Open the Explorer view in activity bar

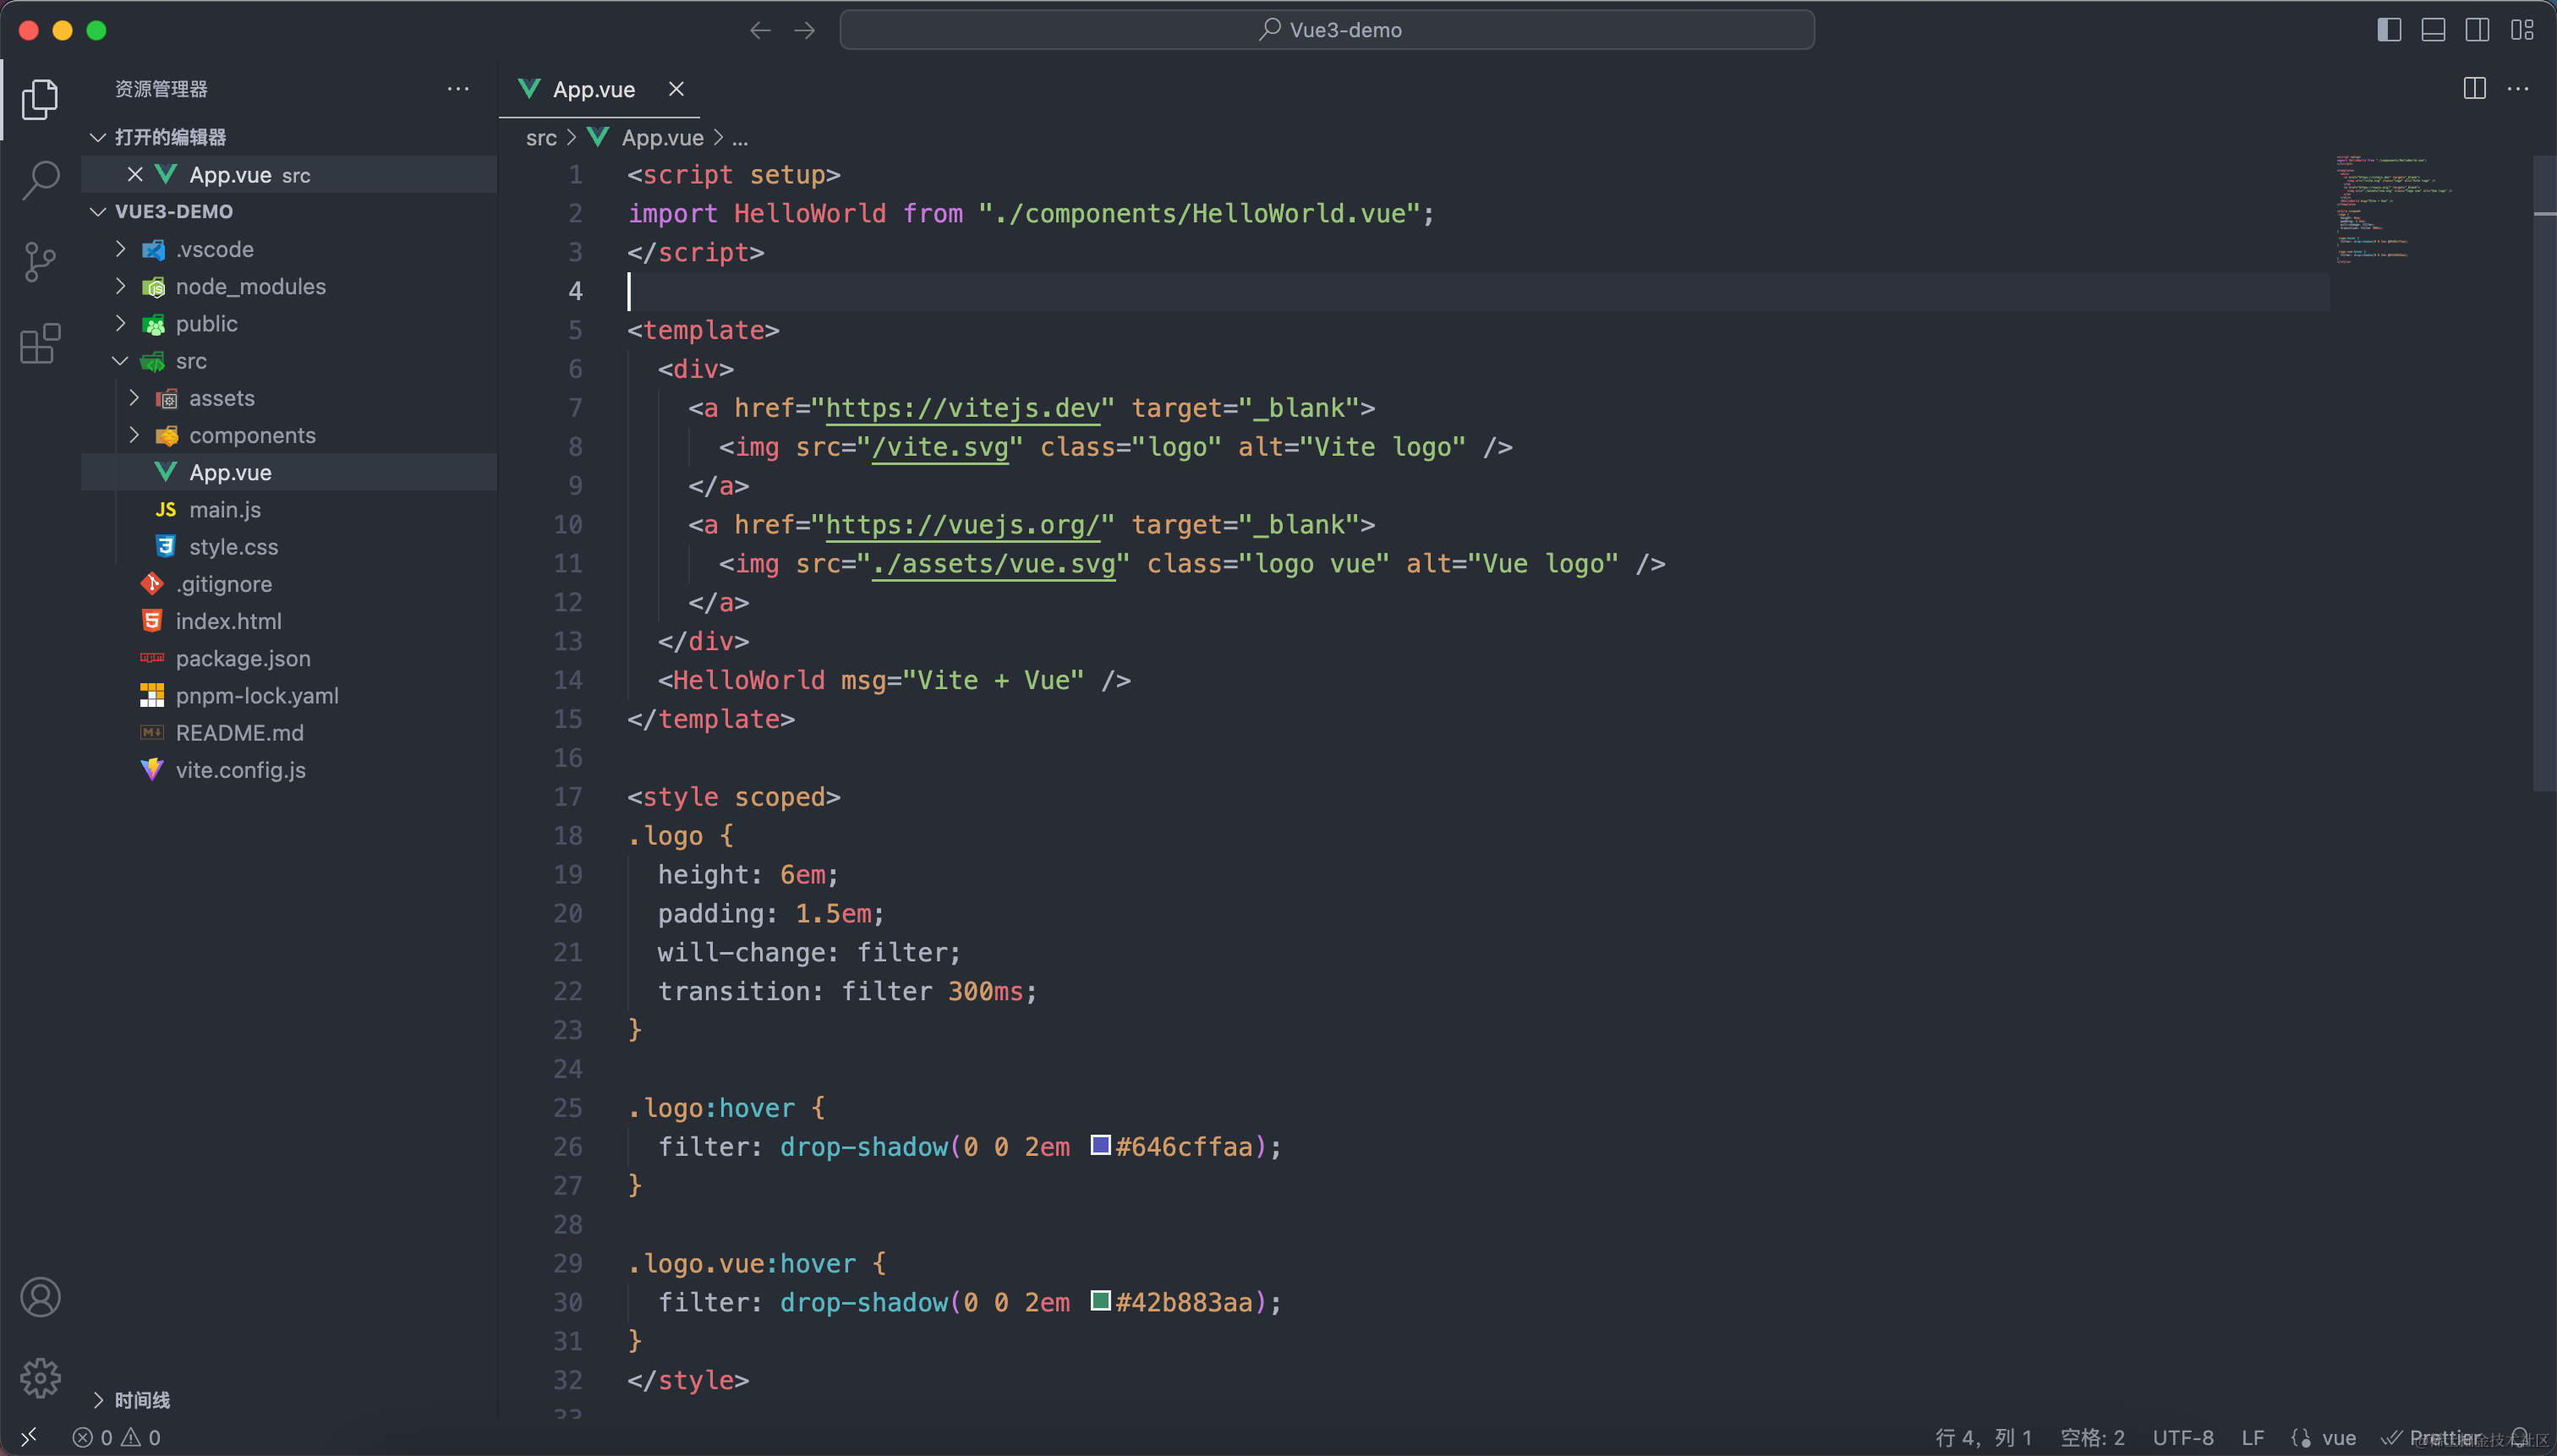[40, 98]
